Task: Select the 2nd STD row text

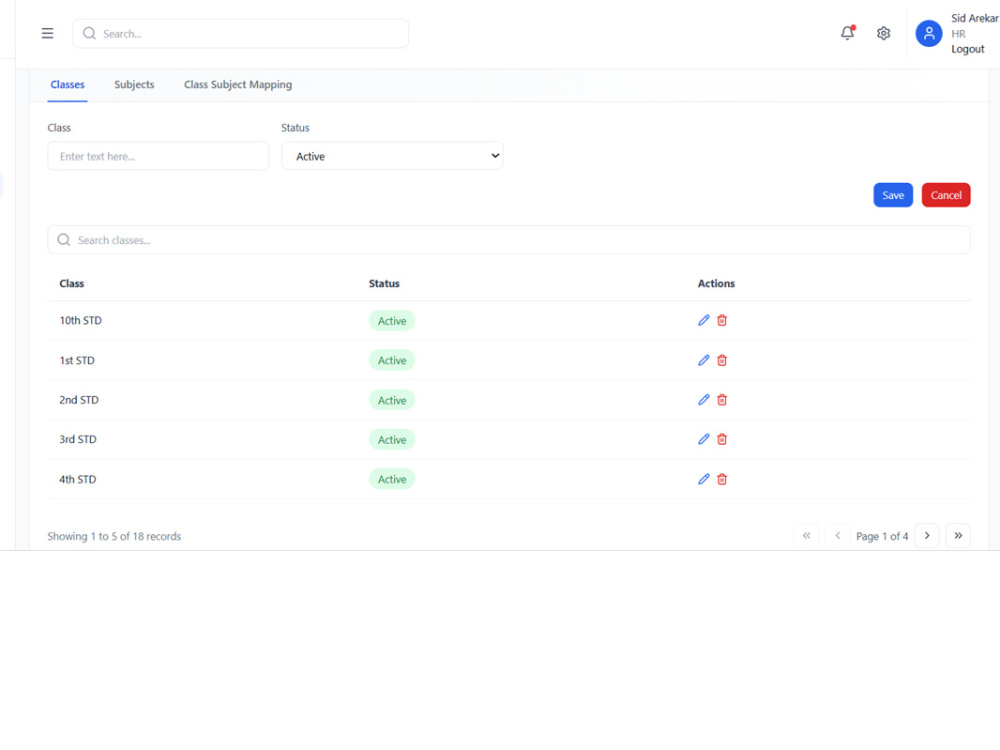Action: coord(79,400)
